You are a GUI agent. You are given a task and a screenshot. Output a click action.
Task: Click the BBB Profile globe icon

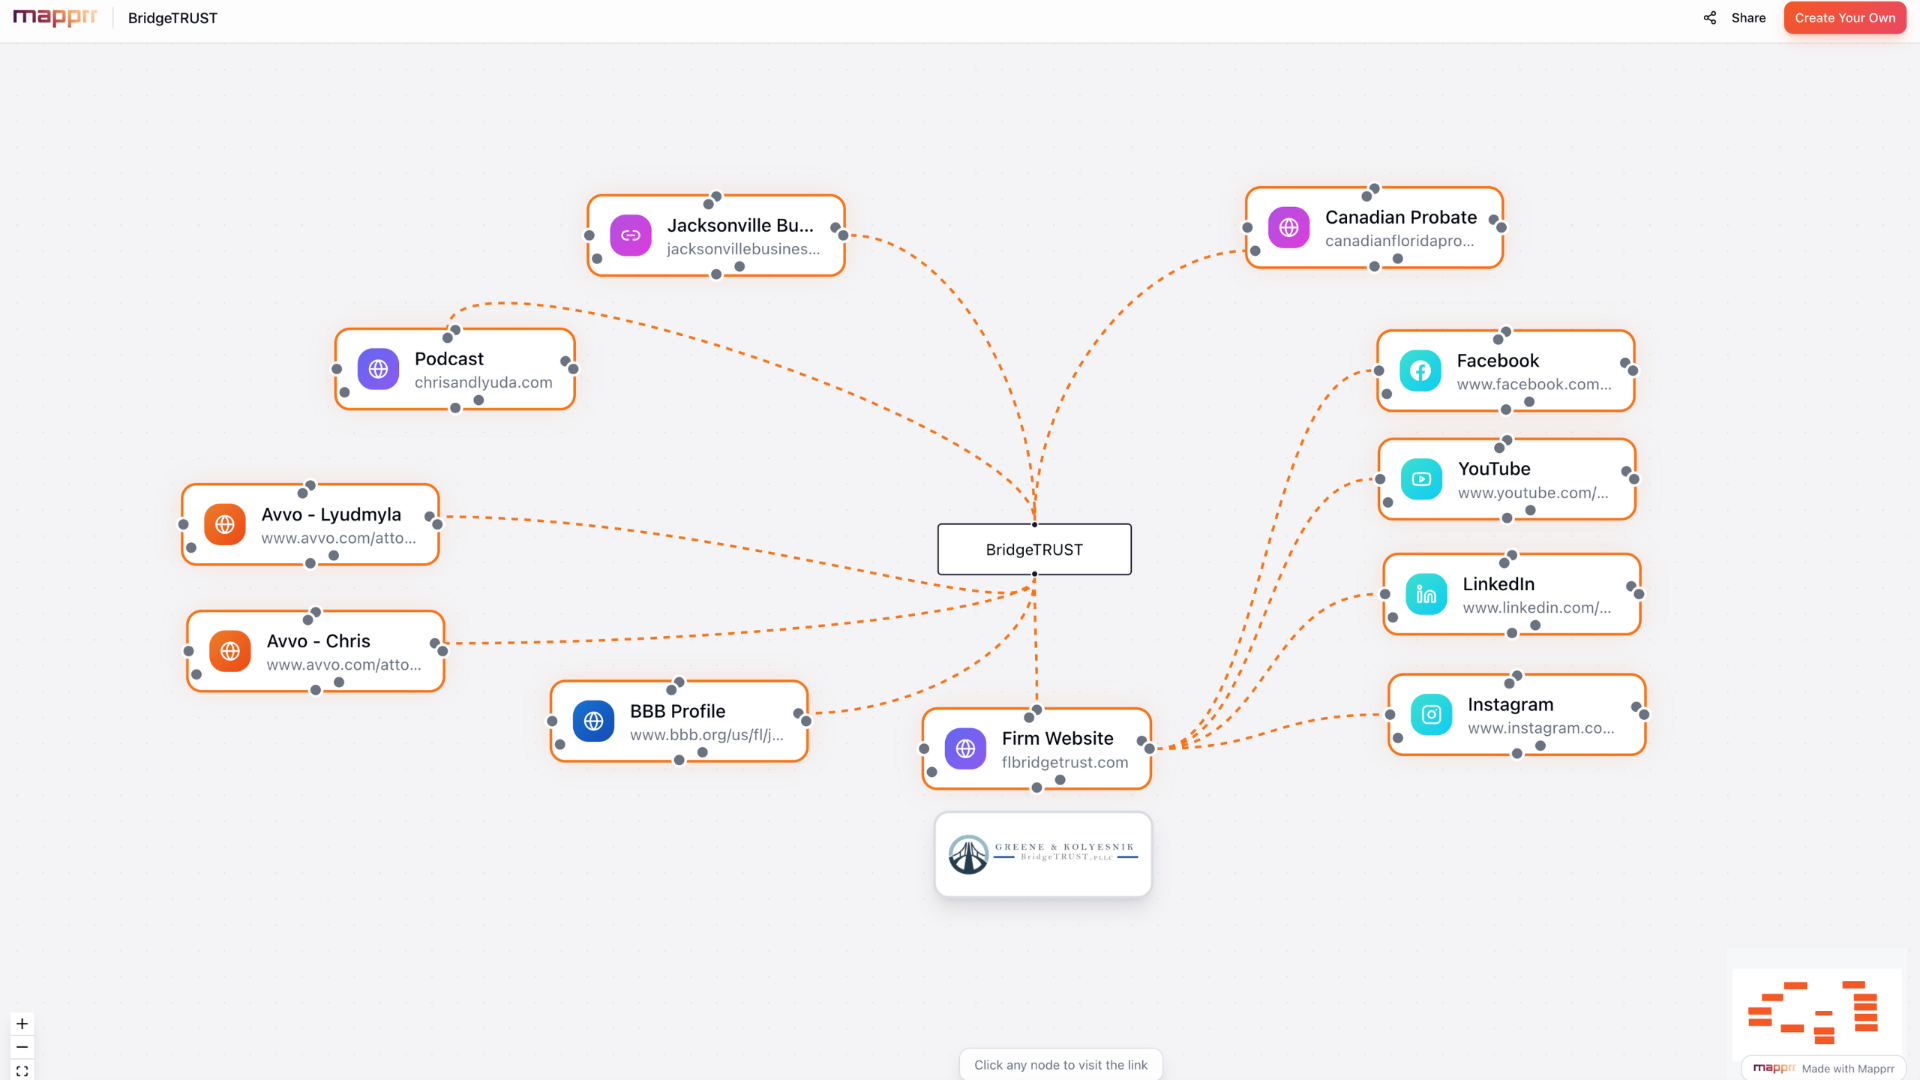pos(593,721)
